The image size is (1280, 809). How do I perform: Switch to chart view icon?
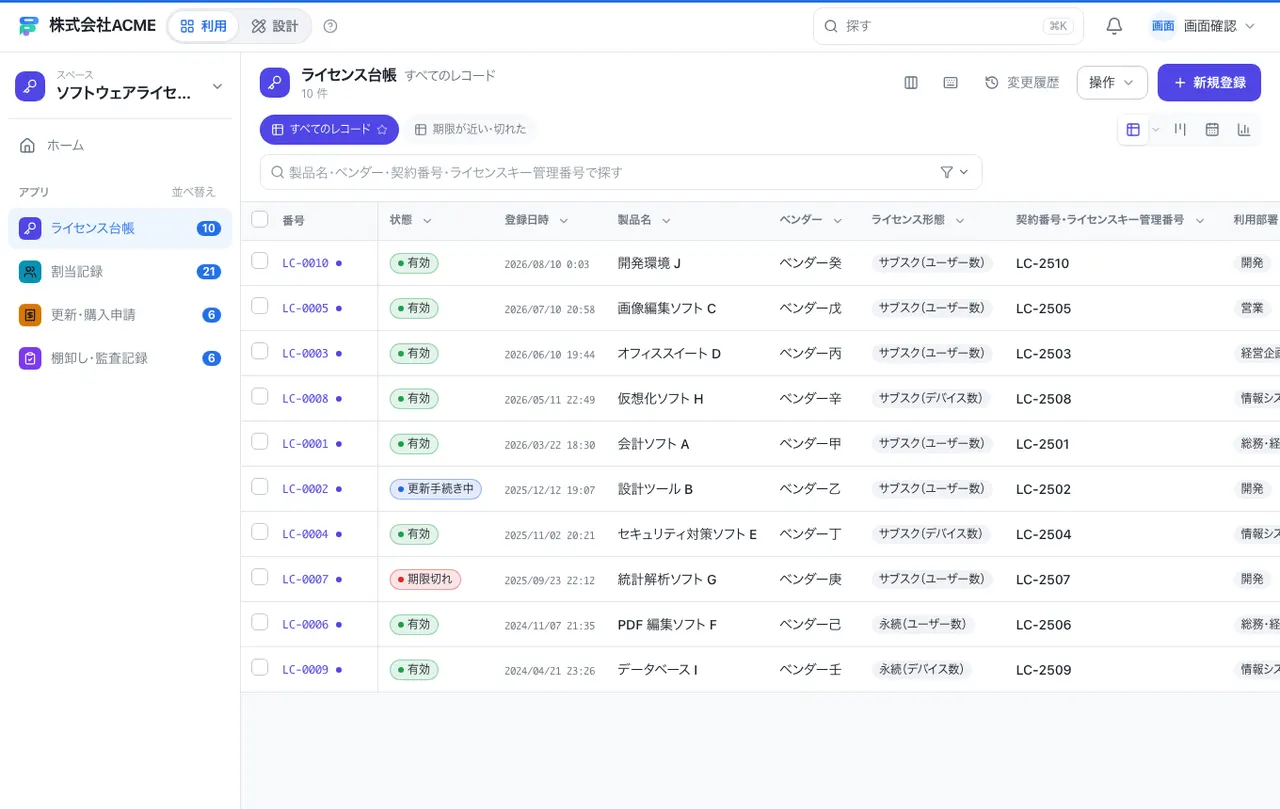(x=1244, y=129)
